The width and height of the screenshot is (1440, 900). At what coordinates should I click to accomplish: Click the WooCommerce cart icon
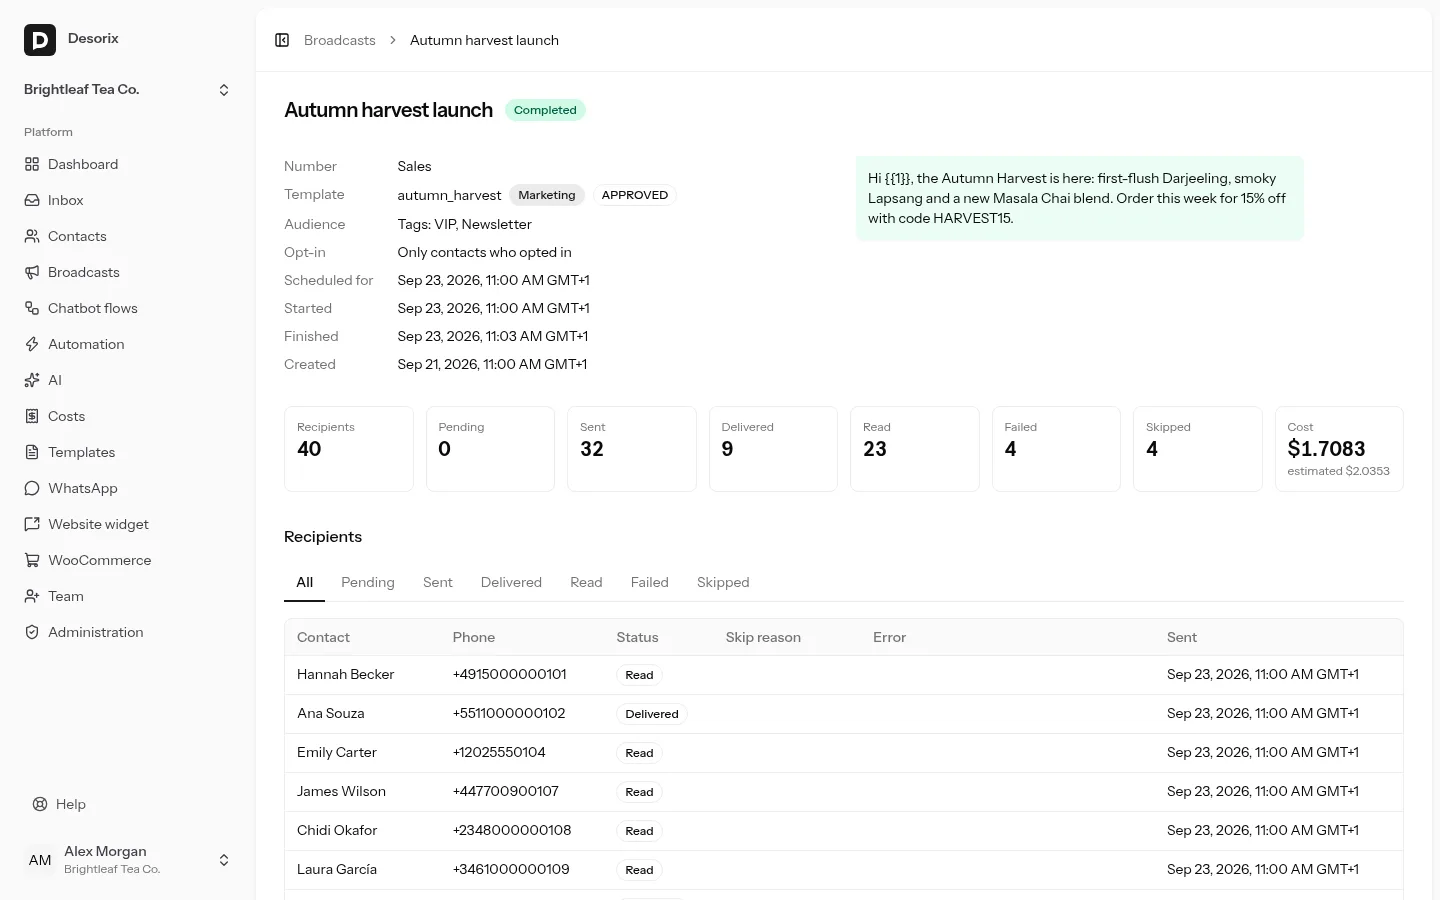tap(32, 560)
